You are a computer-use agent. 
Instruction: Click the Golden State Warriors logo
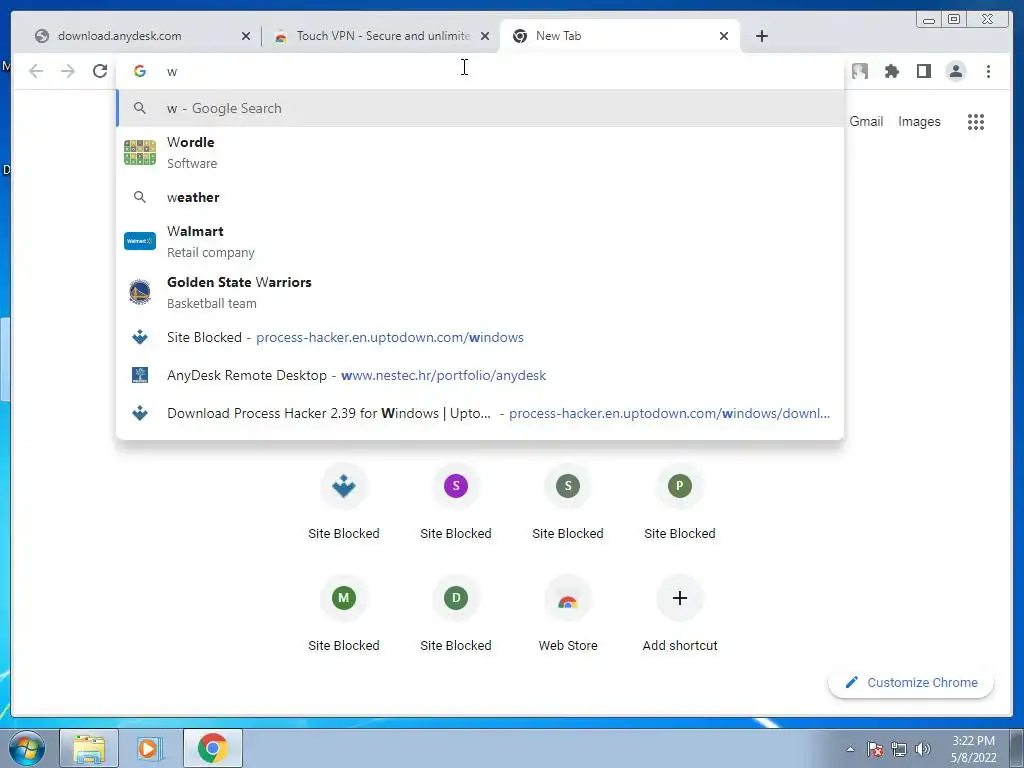point(140,292)
